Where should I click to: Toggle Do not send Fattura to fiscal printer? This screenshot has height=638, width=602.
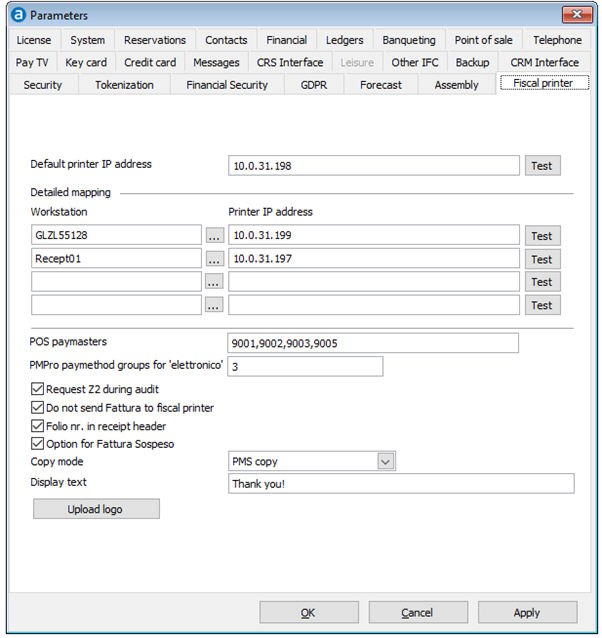37,407
